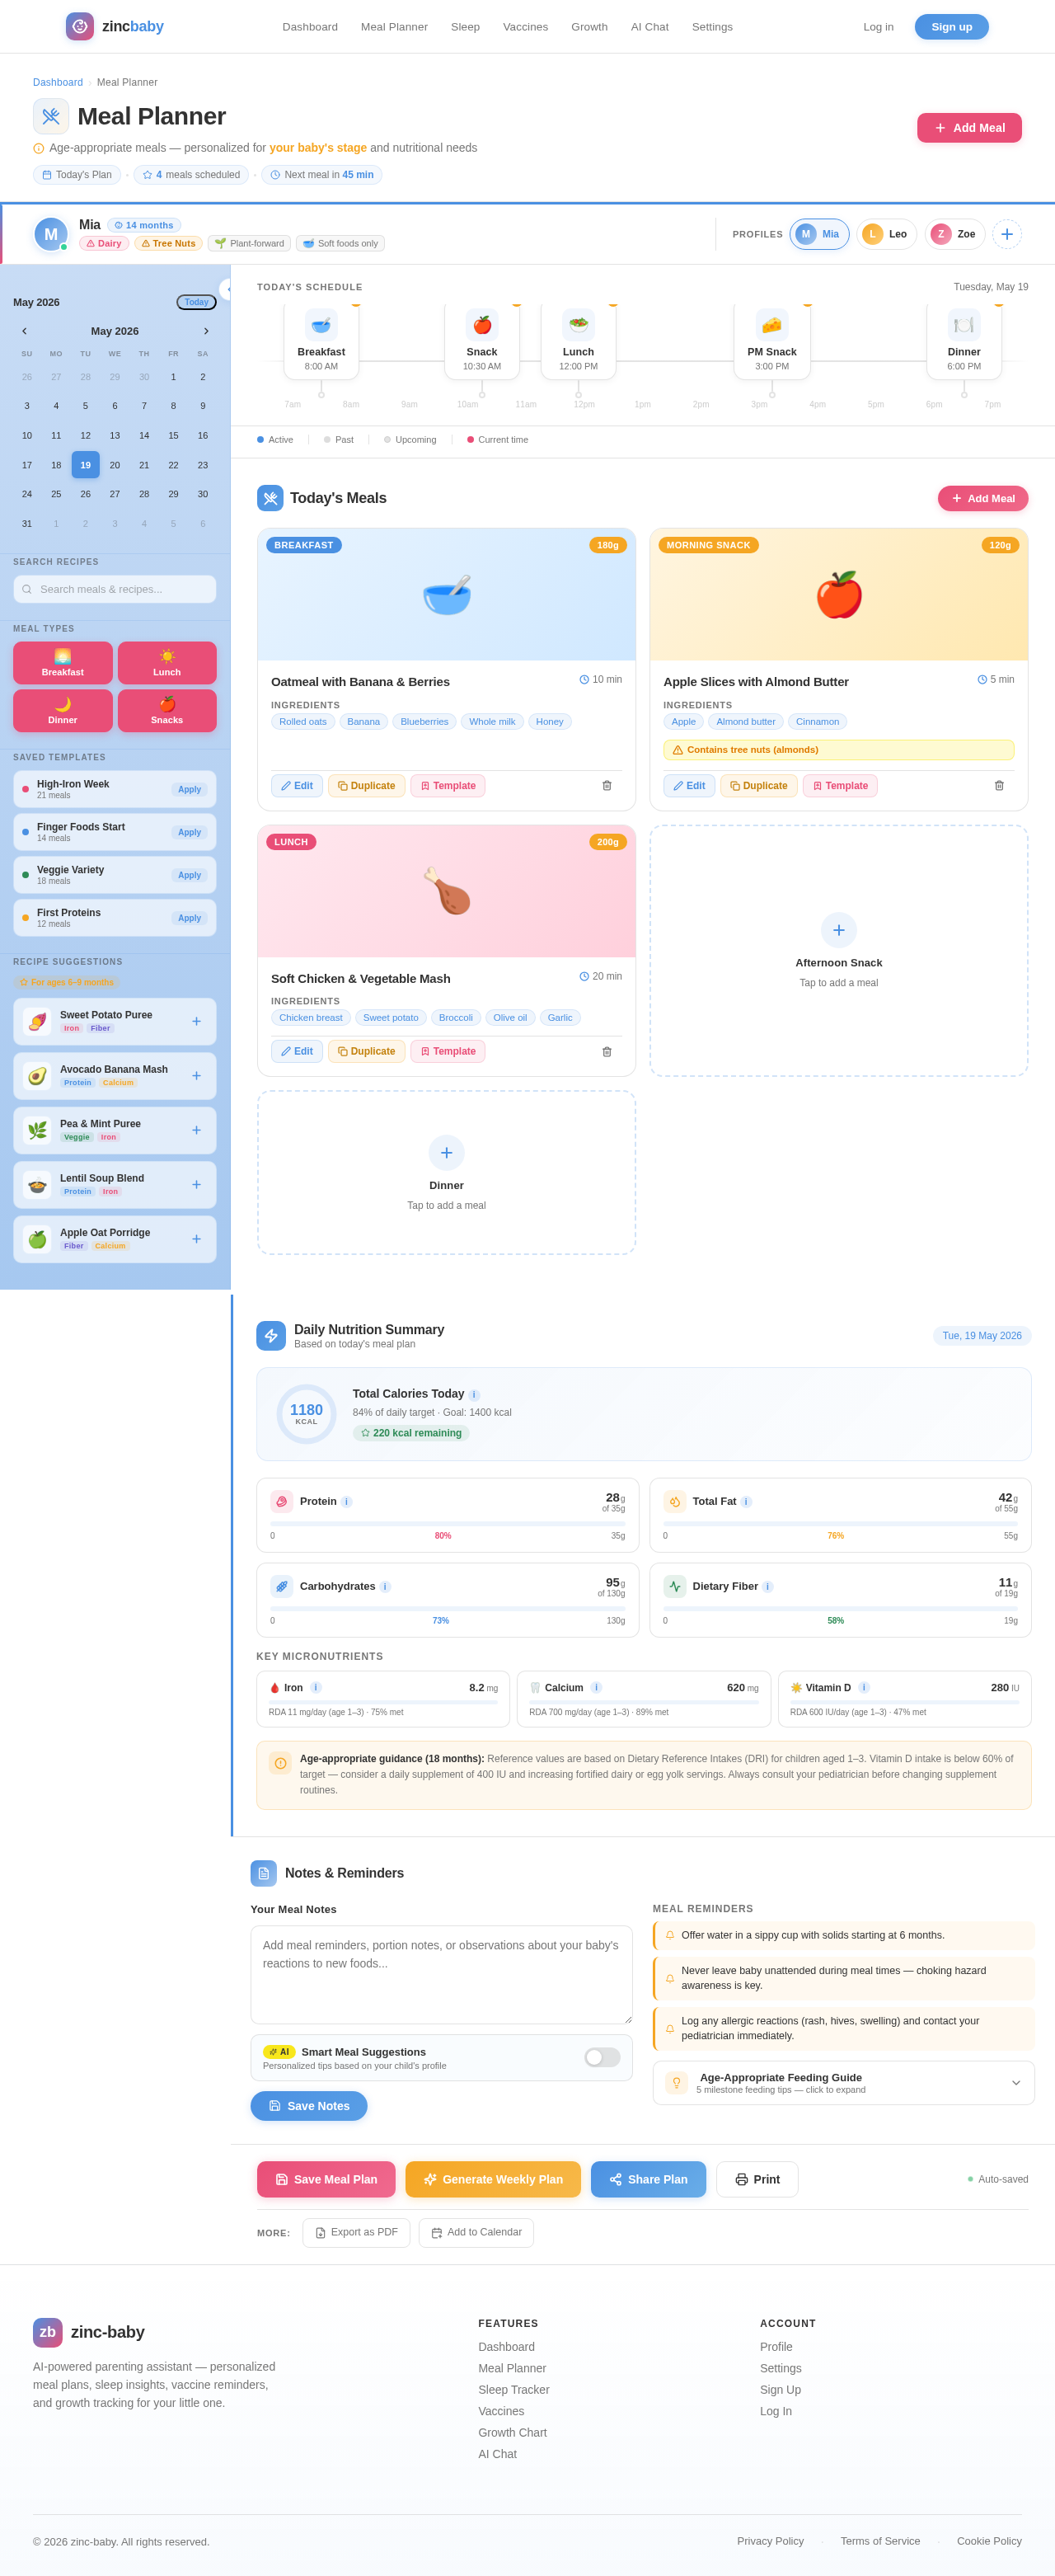Add a new child profile with plus

point(1007,234)
